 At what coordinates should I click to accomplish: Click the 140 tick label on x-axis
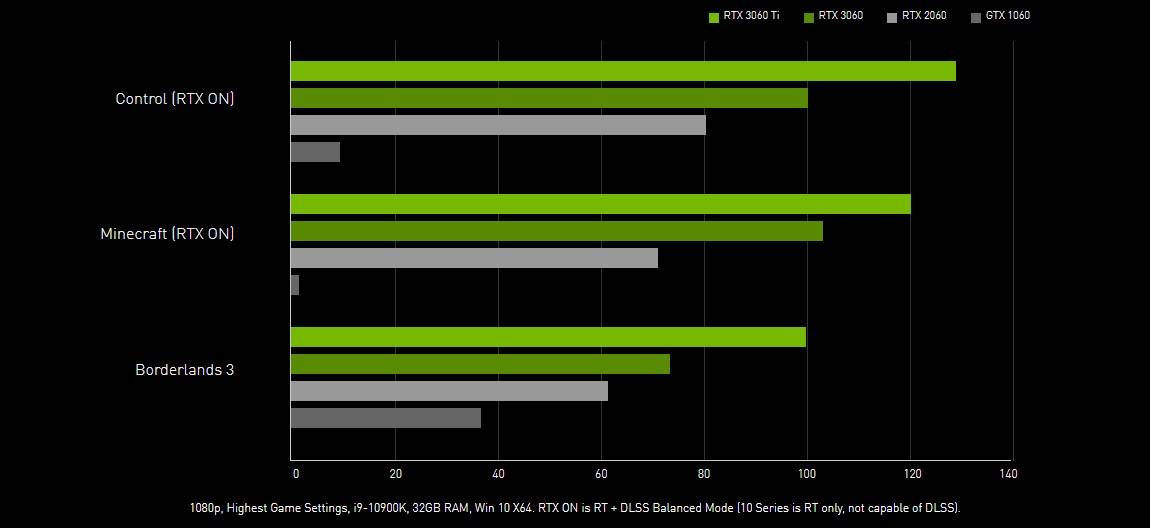click(1008, 474)
